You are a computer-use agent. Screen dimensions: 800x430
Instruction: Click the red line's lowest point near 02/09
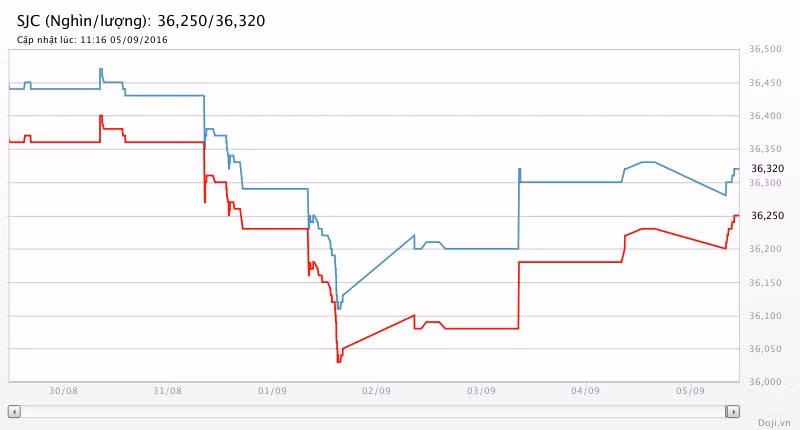tap(338, 361)
